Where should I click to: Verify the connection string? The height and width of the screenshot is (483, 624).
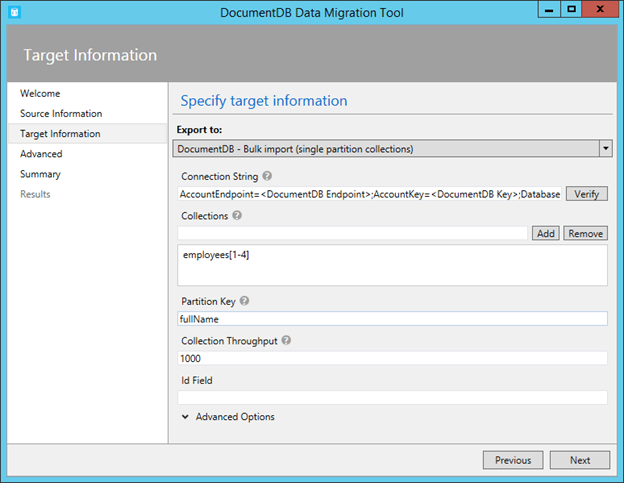point(587,194)
